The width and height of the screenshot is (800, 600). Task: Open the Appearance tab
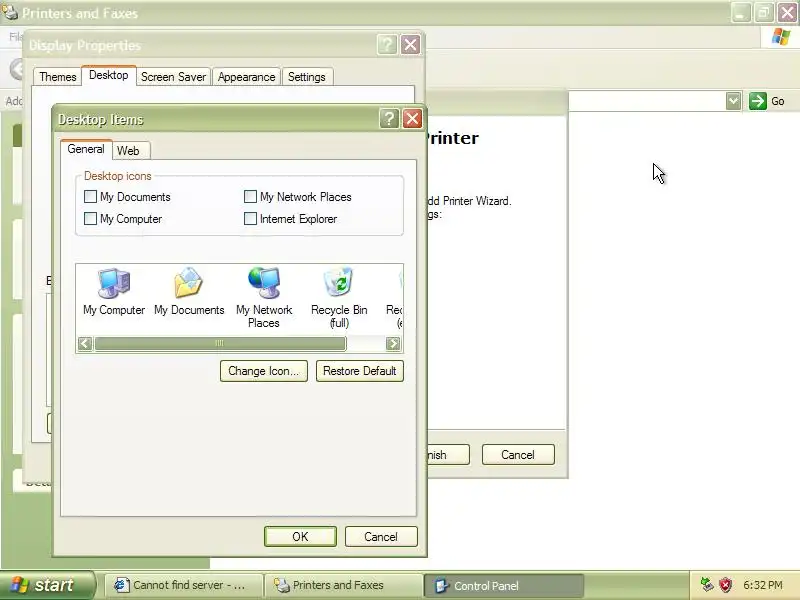pos(246,77)
